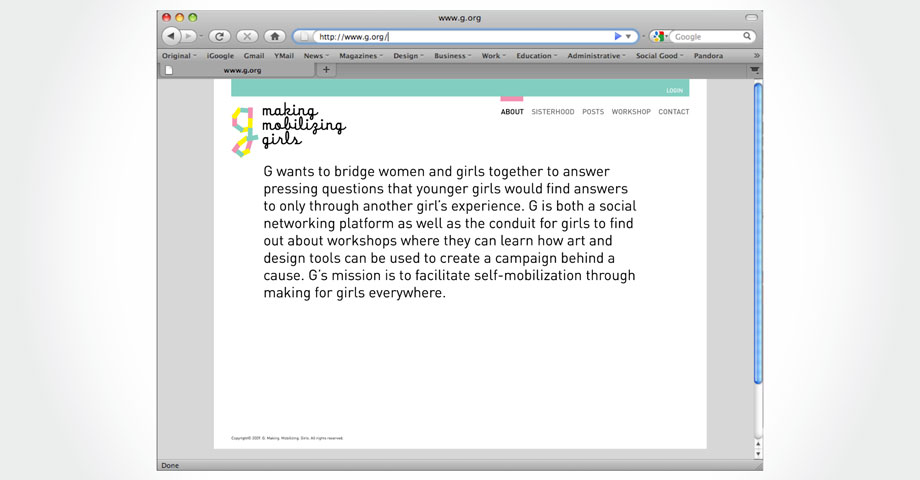Click the copyright footer text
Image resolution: width=920 pixels, height=480 pixels.
287,438
